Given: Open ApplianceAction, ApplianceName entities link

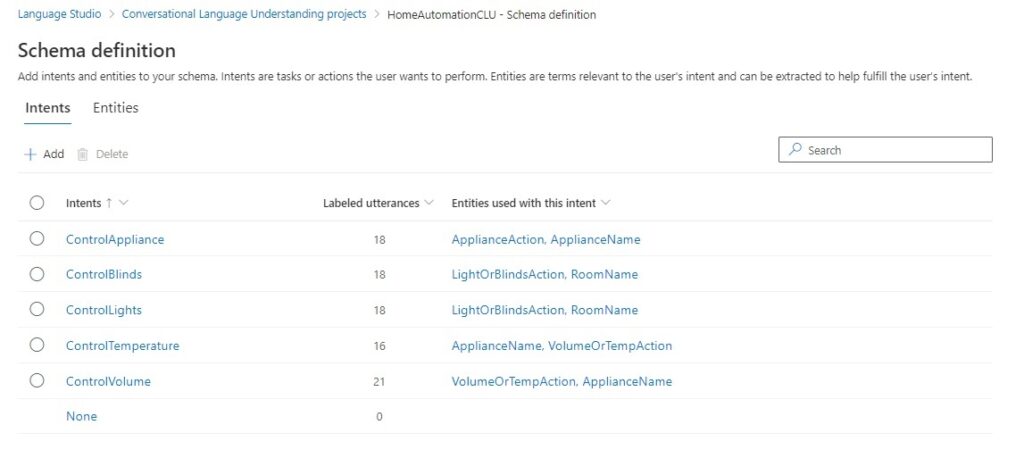Looking at the screenshot, I should pyautogui.click(x=545, y=239).
